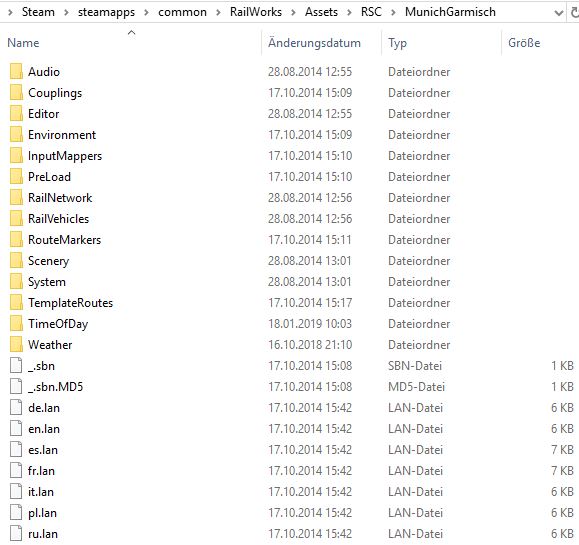Select the TimeOfDay folder icon

pyautogui.click(x=16, y=323)
